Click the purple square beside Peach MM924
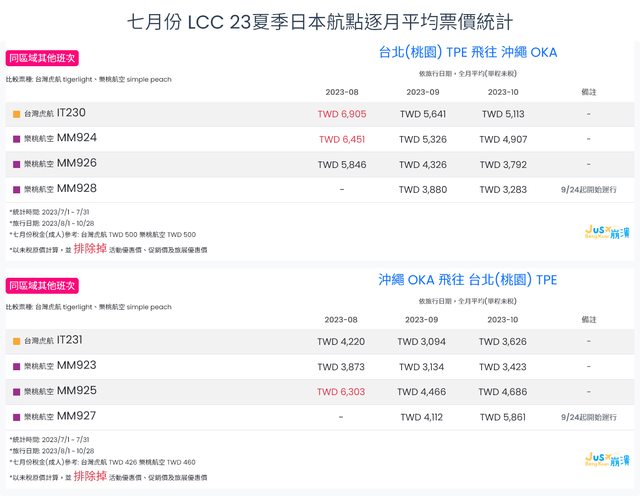Viewport: 640px width, 496px height. [16, 139]
